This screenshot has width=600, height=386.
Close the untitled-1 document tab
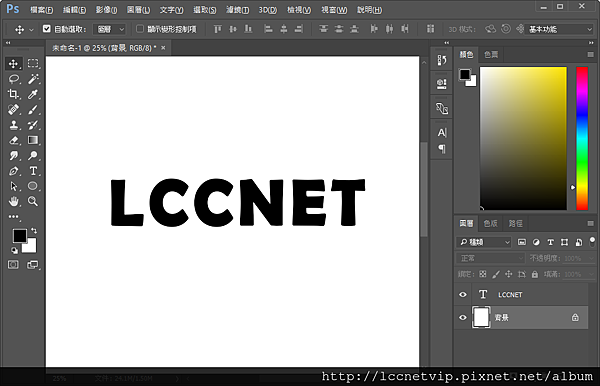point(163,48)
